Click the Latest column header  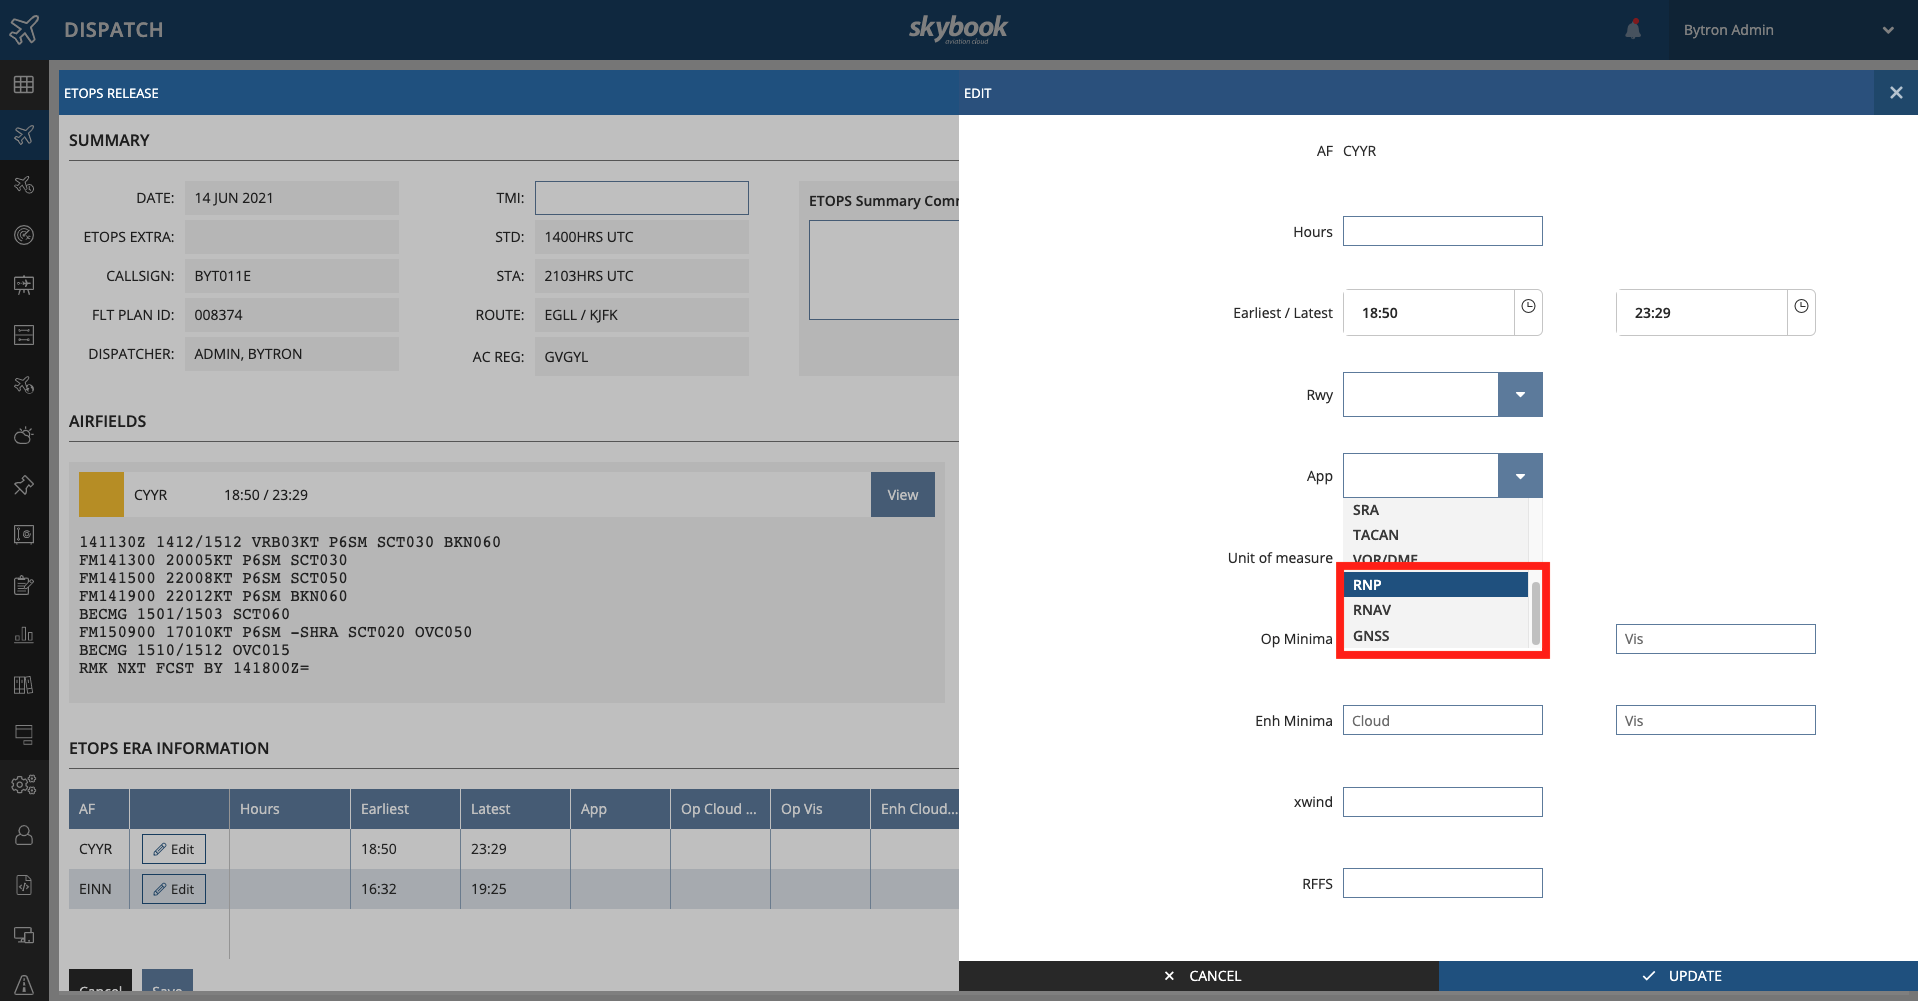(515, 809)
